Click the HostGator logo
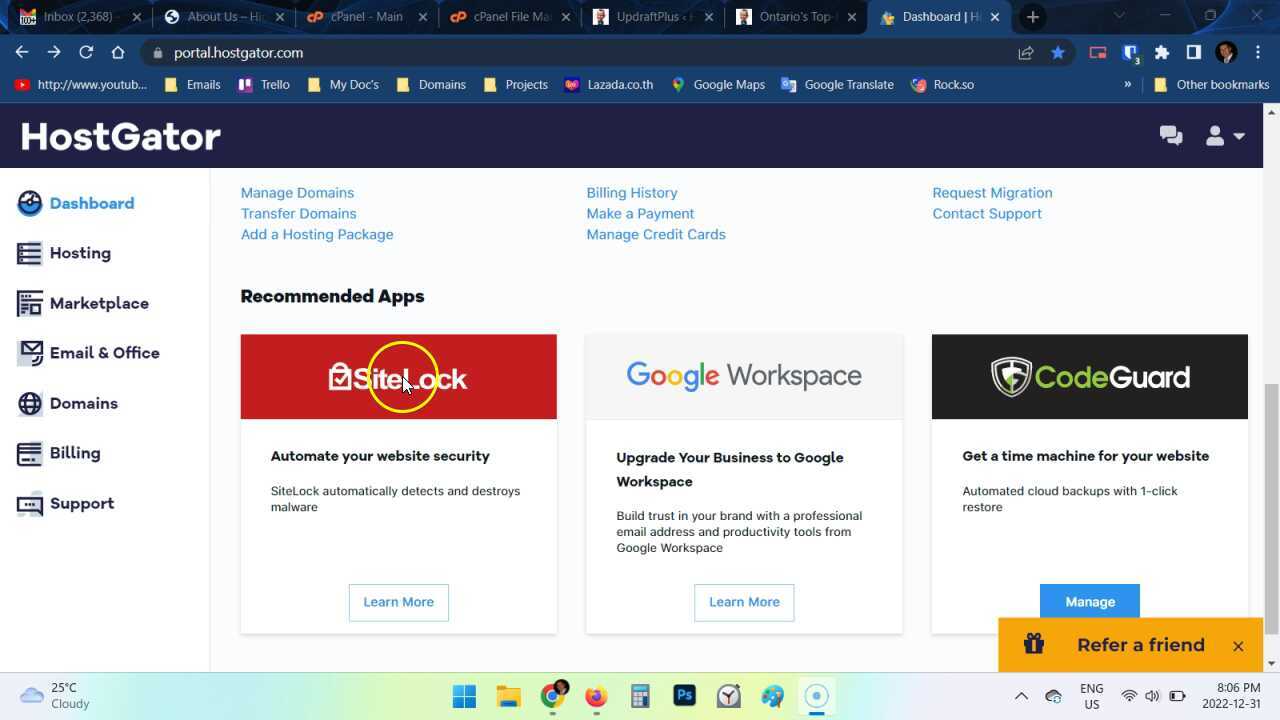The width and height of the screenshot is (1280, 720). [120, 136]
